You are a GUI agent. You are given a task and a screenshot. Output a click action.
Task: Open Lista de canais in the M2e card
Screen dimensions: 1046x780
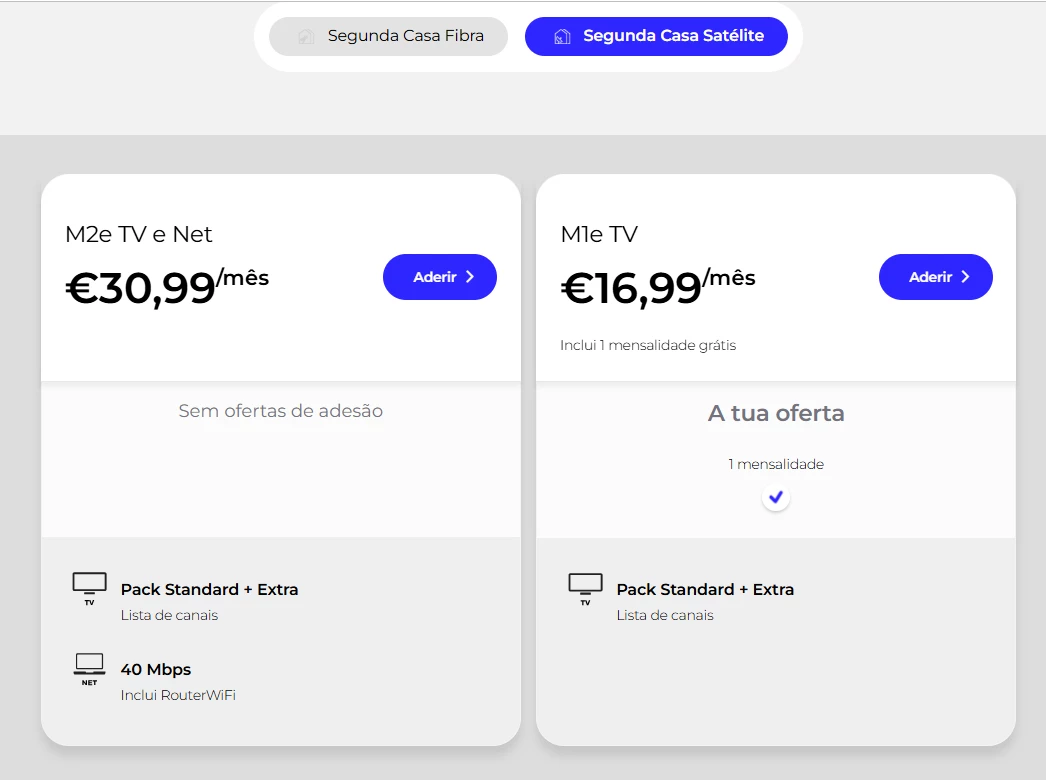(169, 615)
